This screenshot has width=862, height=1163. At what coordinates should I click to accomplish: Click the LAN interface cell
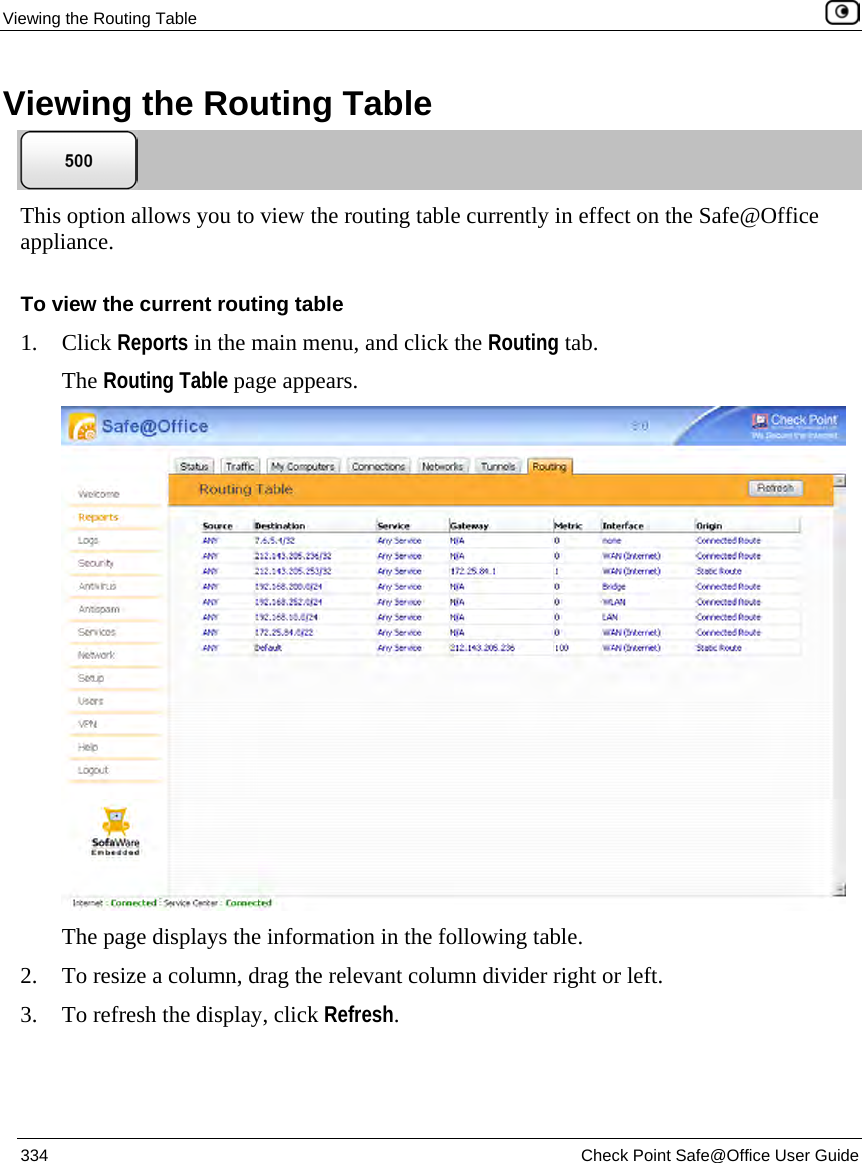point(610,617)
